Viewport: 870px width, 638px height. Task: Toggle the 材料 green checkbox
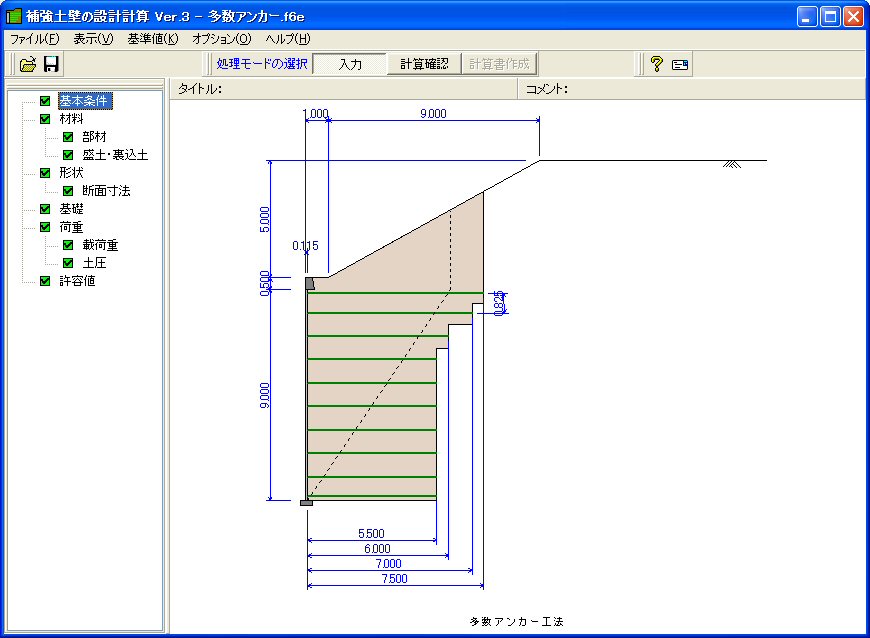45,119
